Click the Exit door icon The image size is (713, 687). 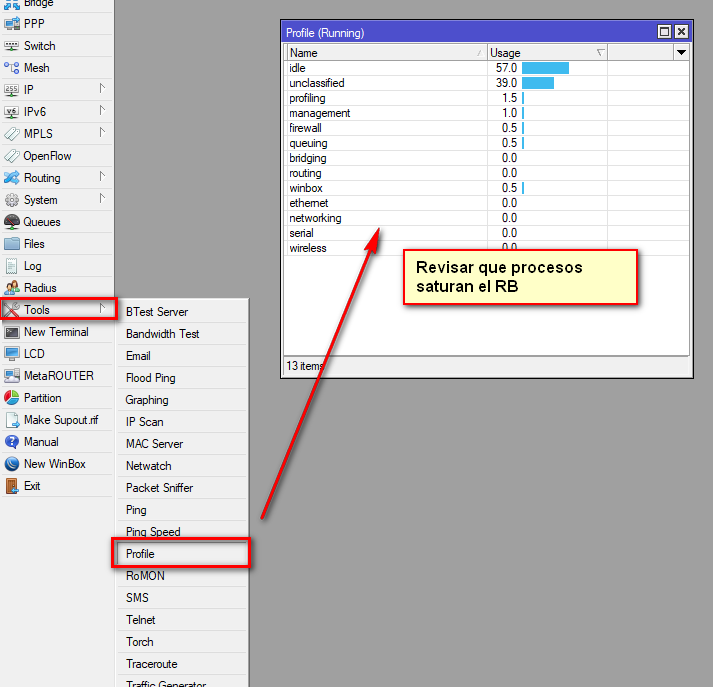click(x=12, y=486)
